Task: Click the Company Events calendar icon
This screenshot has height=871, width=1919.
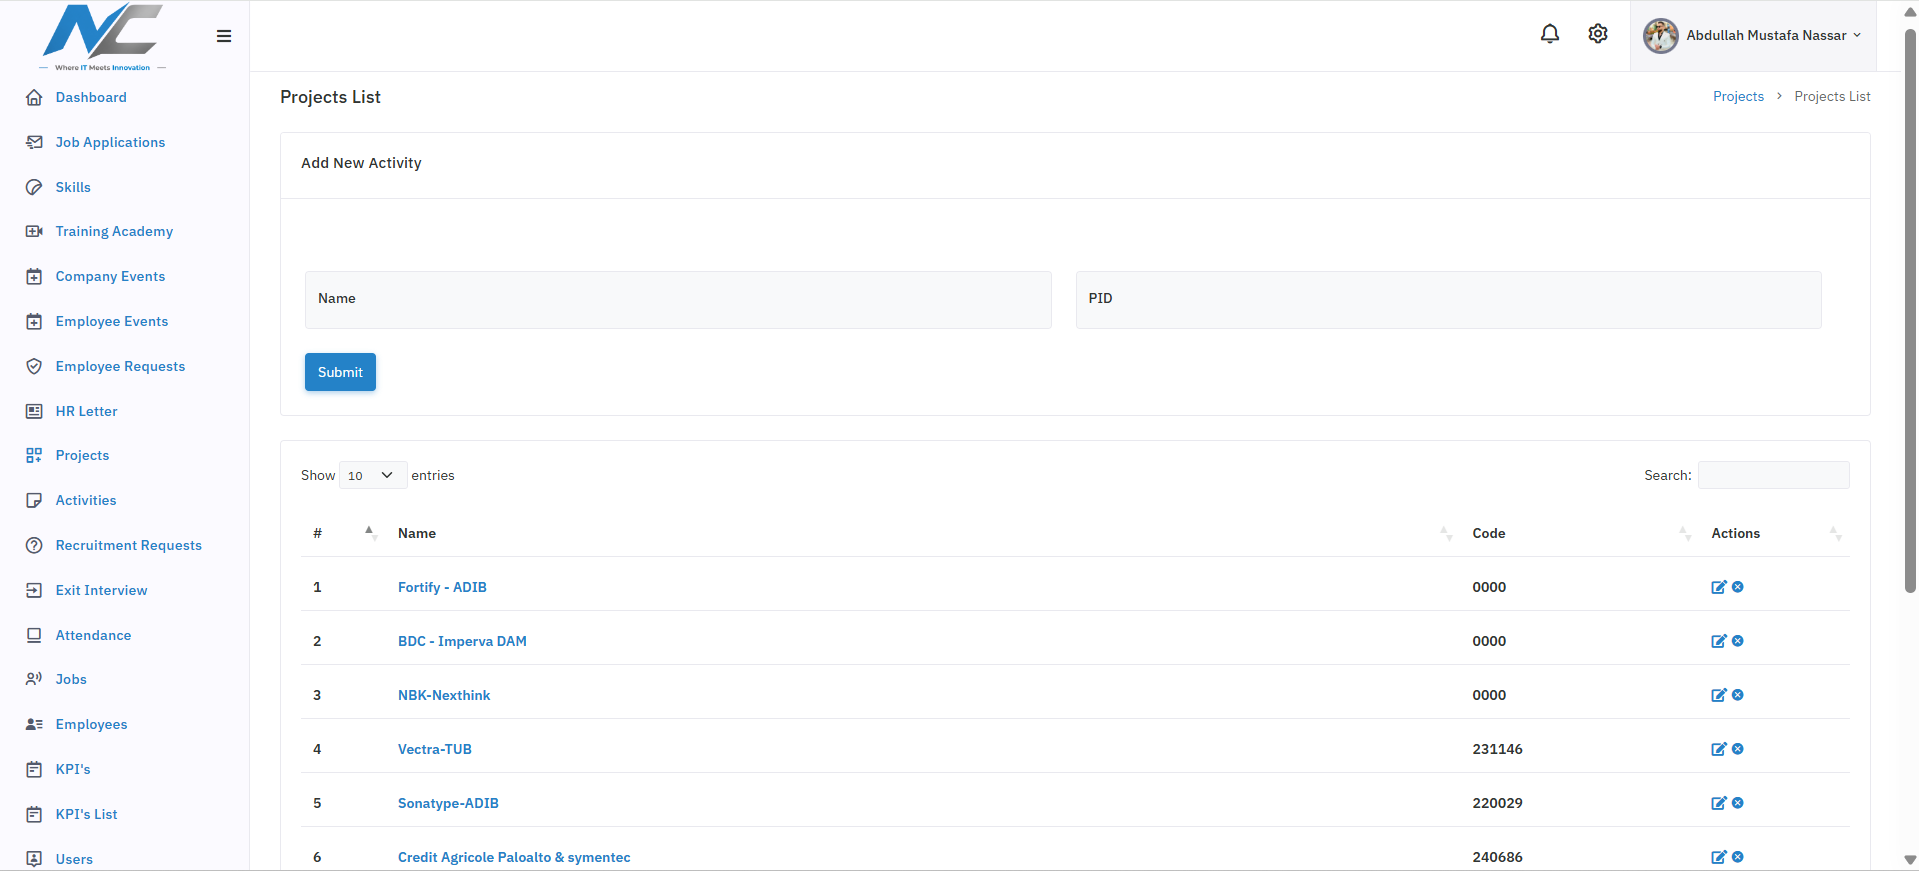Action: (x=34, y=276)
